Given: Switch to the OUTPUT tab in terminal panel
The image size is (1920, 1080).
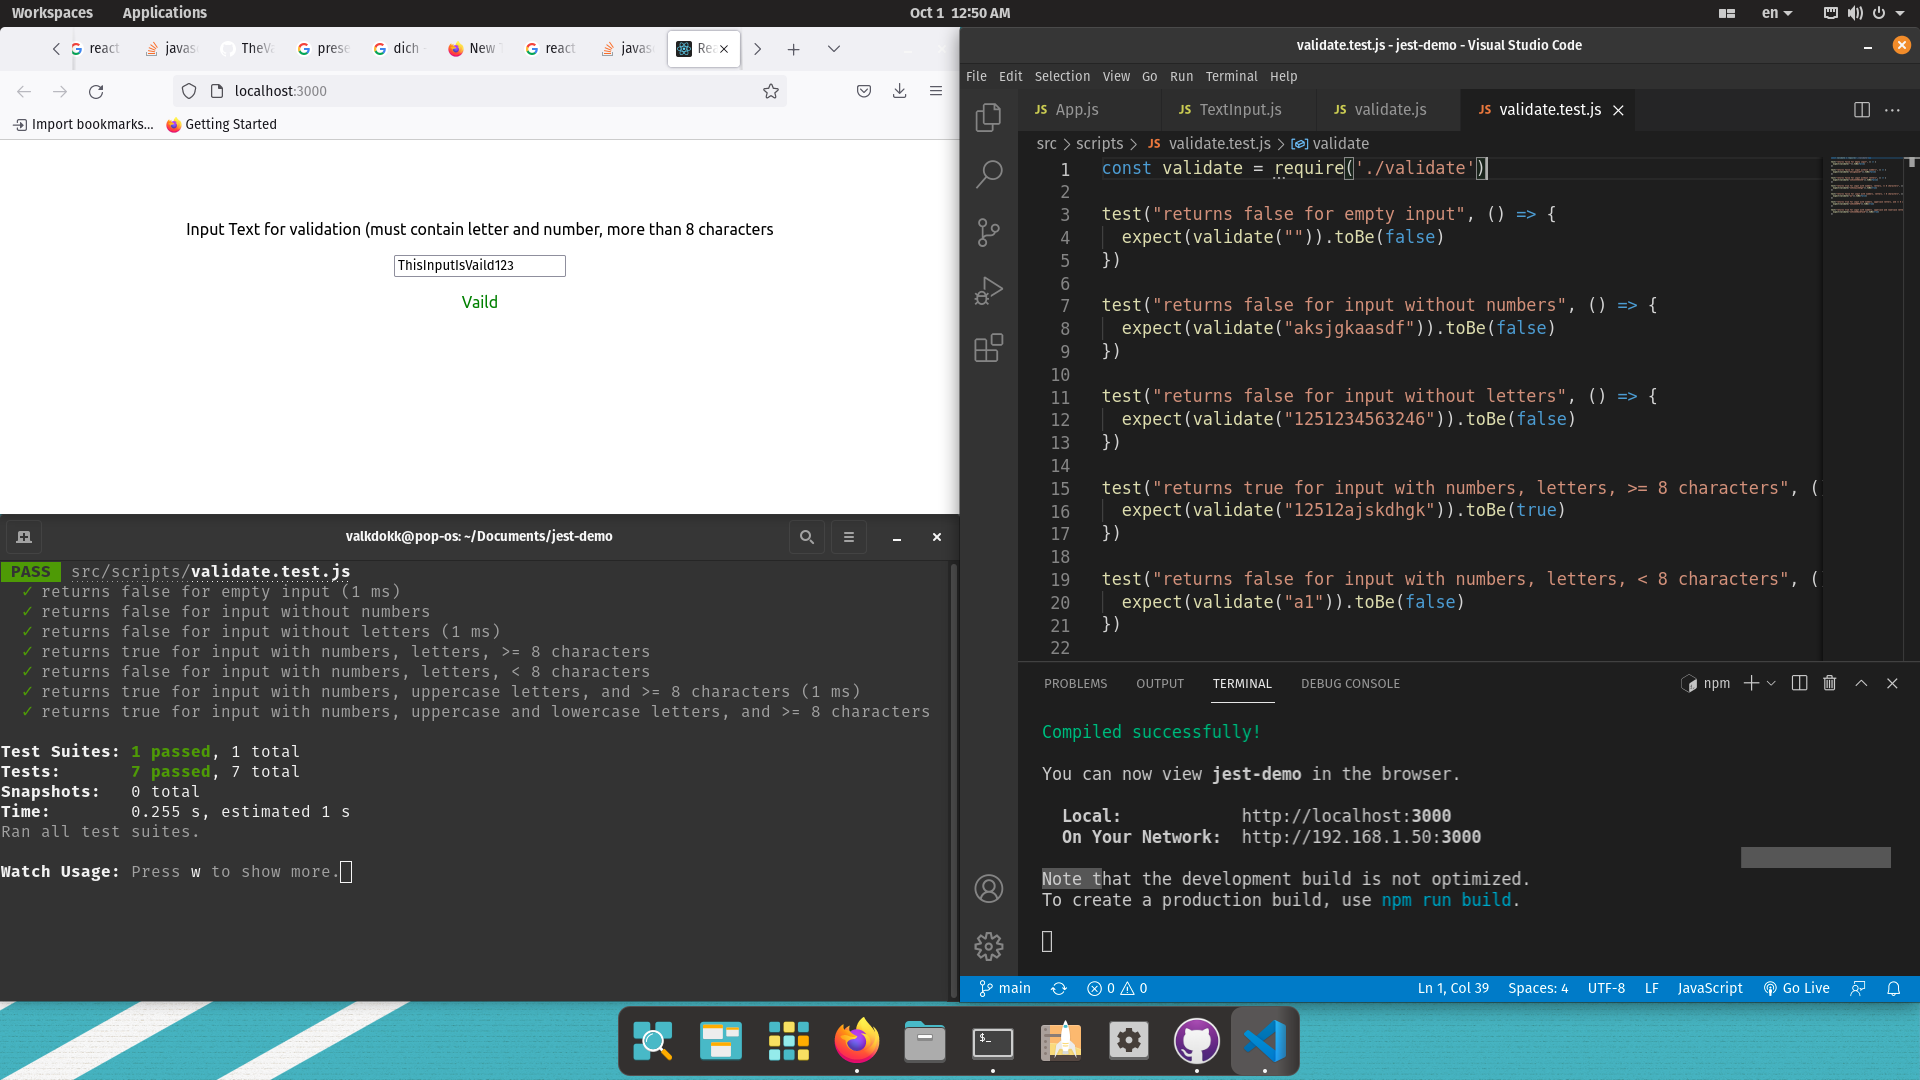Looking at the screenshot, I should (1159, 683).
